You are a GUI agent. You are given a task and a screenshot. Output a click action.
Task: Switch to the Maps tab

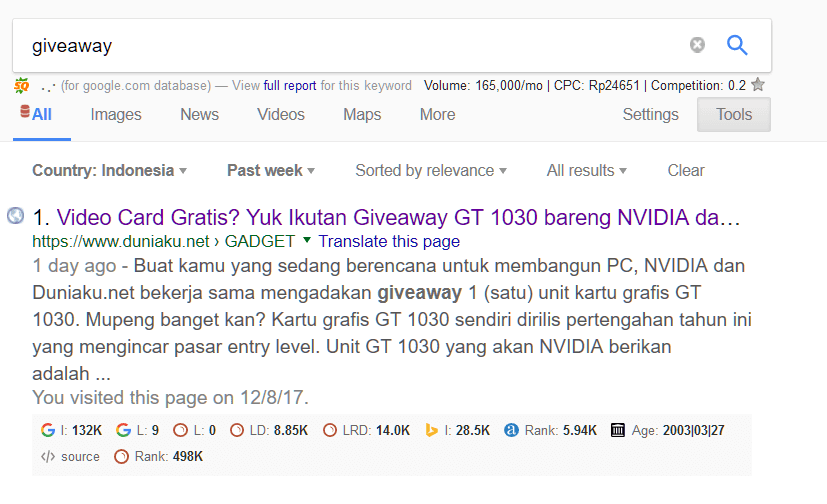[362, 114]
